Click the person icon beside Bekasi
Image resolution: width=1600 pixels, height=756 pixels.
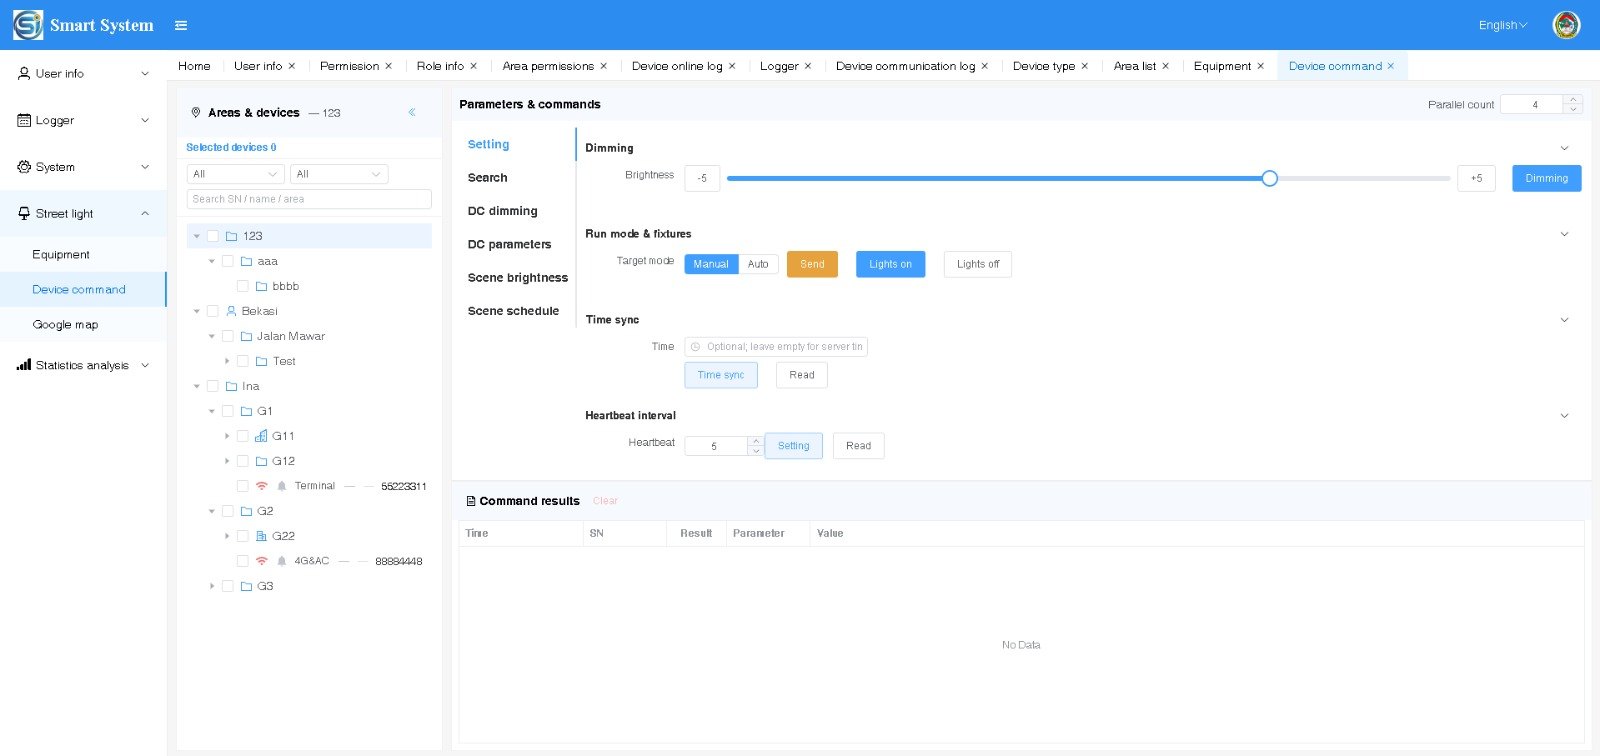[x=231, y=311]
